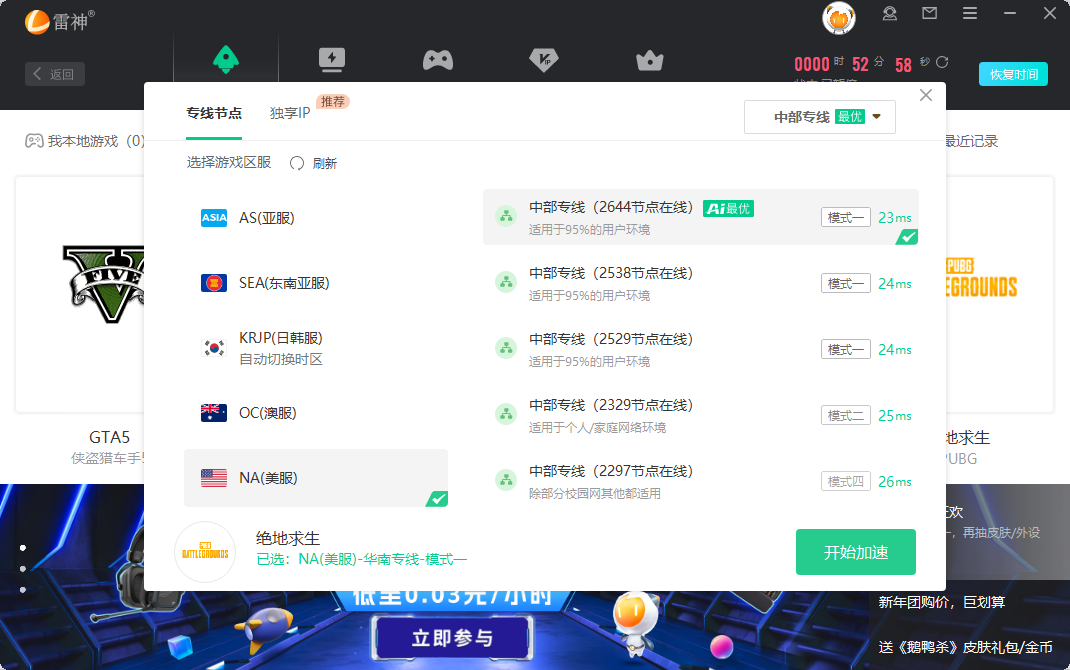Click the Korea flag icon

coord(214,348)
